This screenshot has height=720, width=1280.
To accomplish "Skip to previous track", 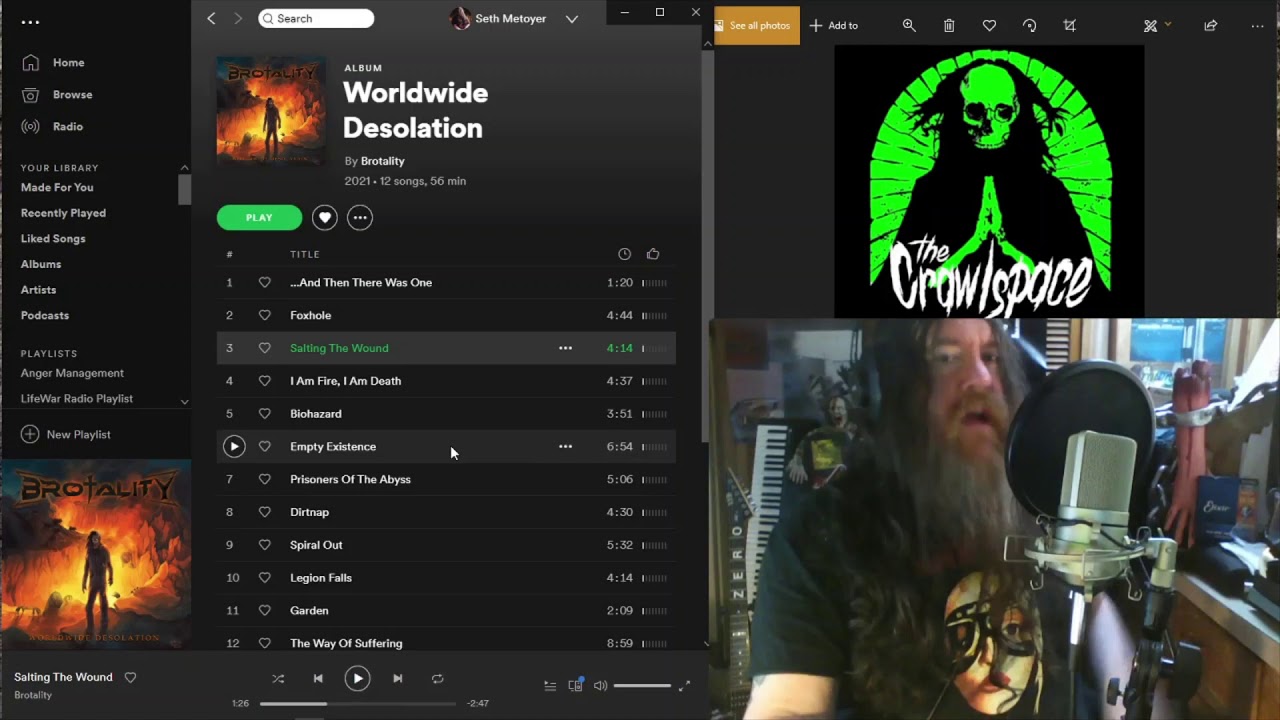I will point(318,678).
